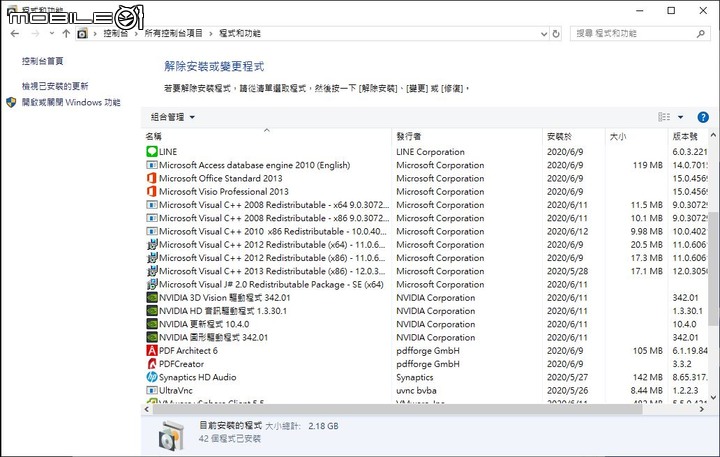The height and width of the screenshot is (457, 720).
Task: Click the PDFCreator icon
Action: point(152,364)
